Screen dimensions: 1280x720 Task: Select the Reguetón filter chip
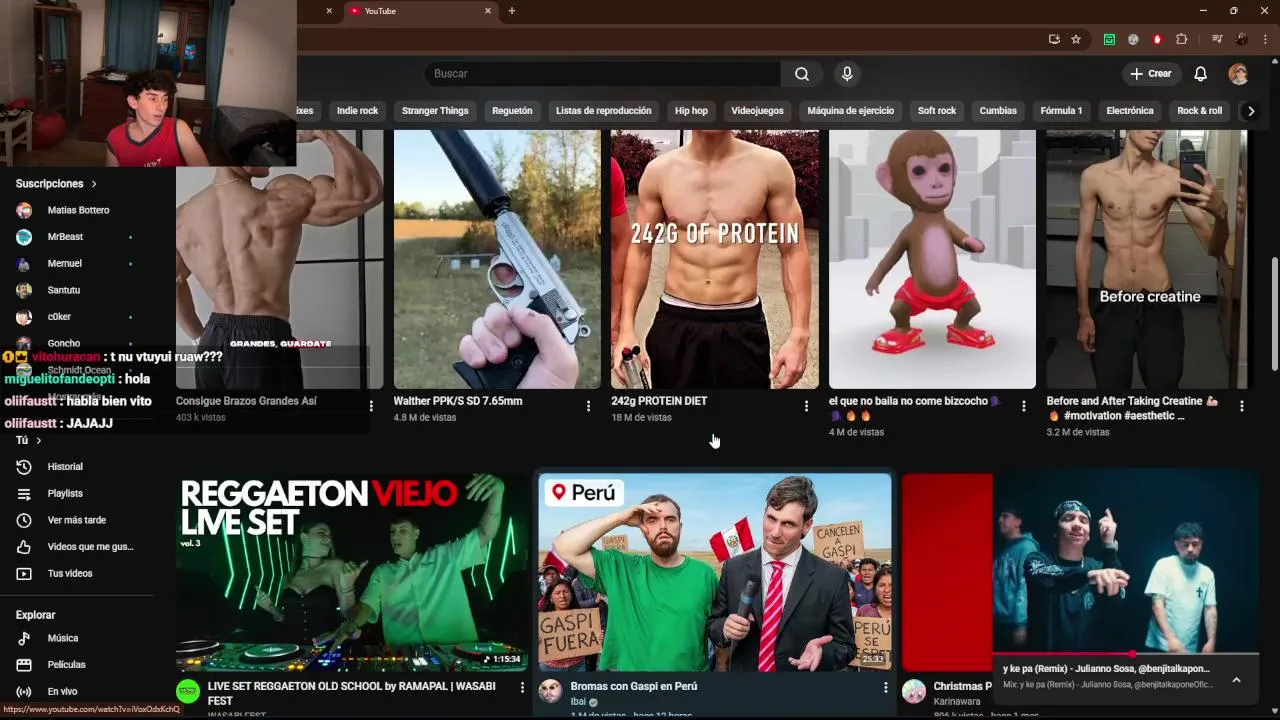tap(512, 111)
